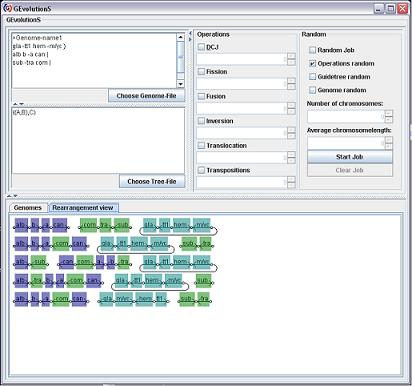Switch to the Genomes tab

28,208
